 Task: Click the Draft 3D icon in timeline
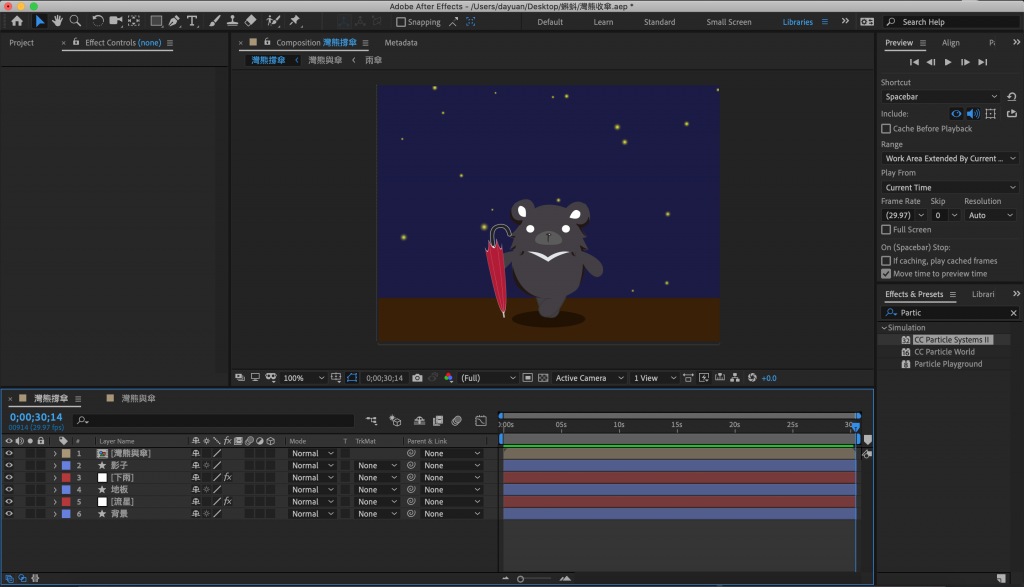click(x=395, y=421)
